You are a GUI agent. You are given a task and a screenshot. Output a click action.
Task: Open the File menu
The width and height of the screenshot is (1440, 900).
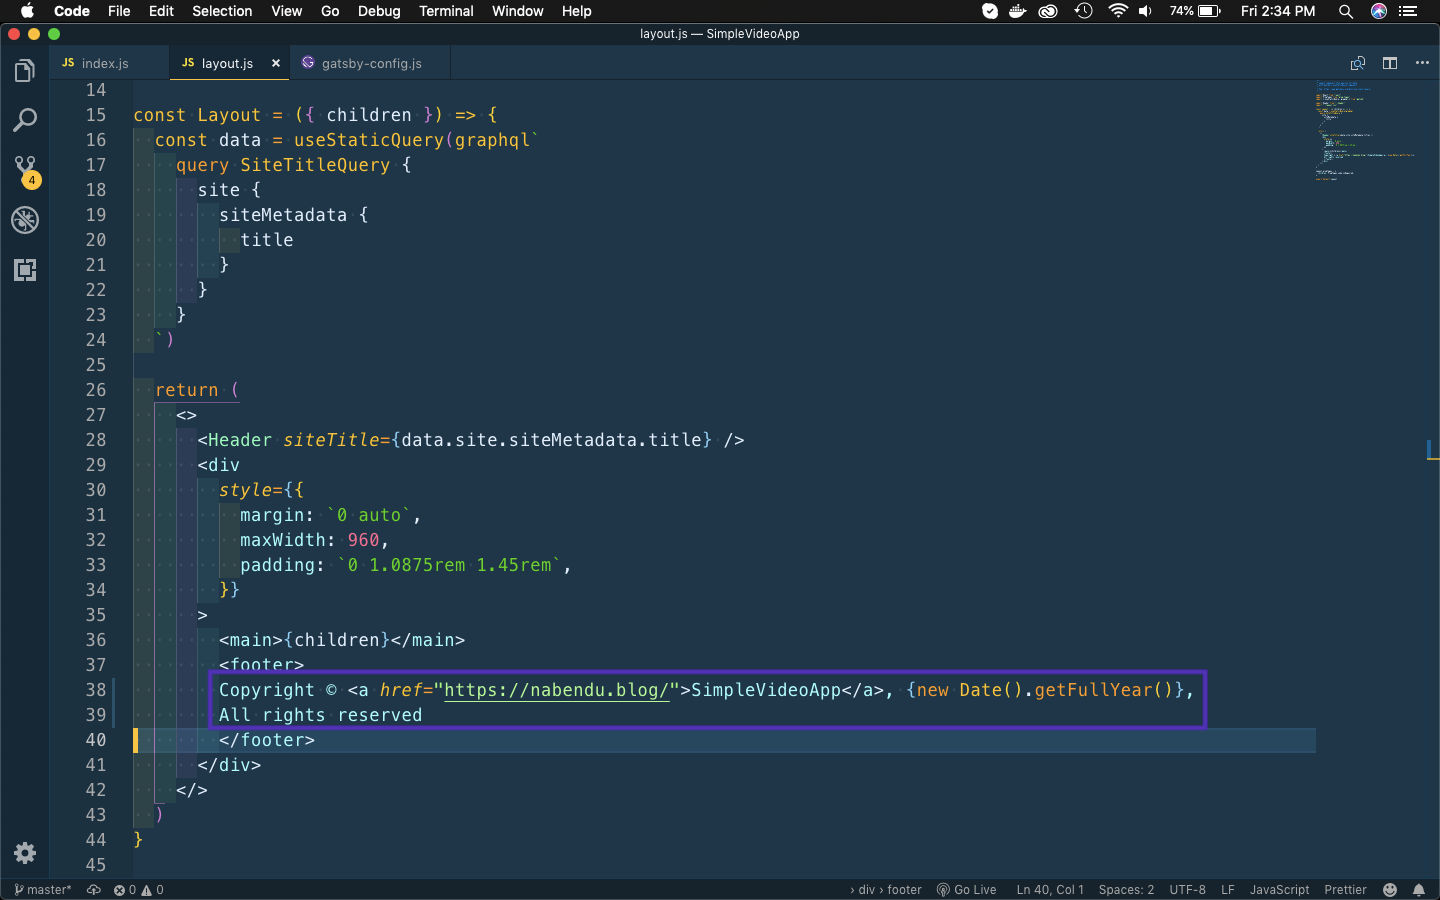tap(119, 11)
